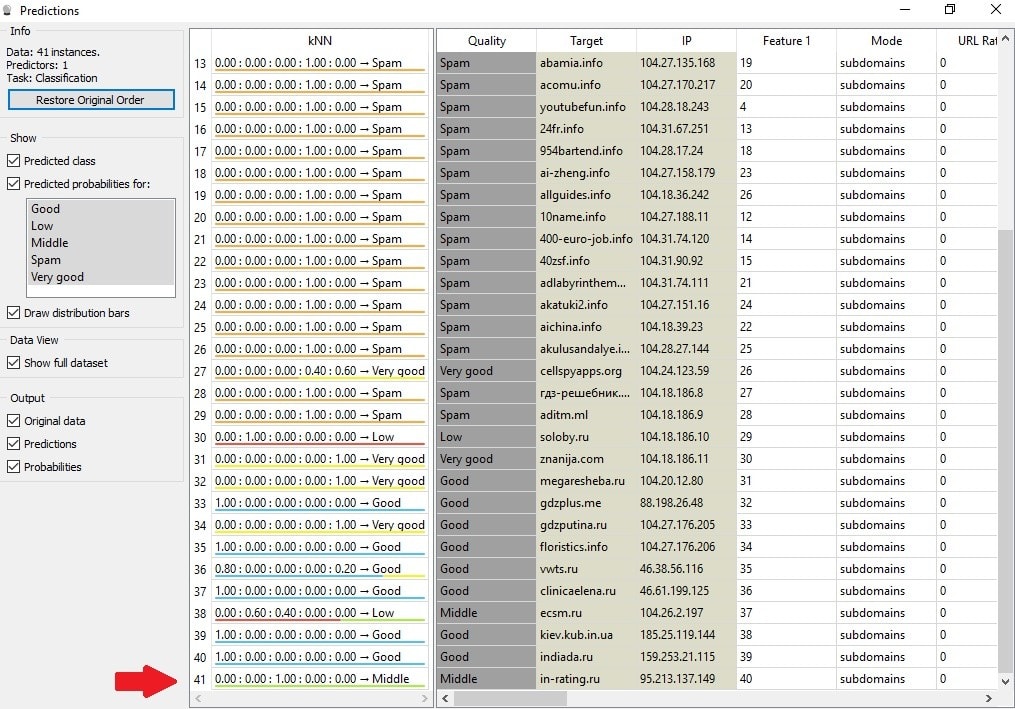
Task: Click the Feature 1 column header
Action: coord(786,41)
